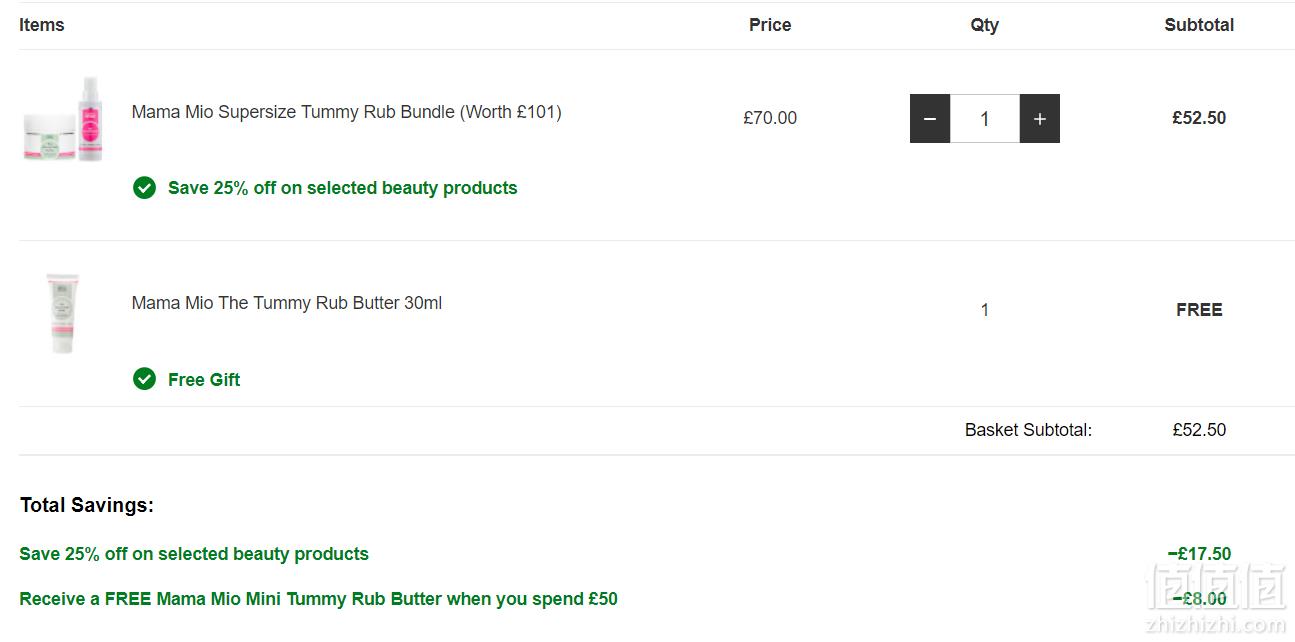Click the Basket Subtotal label
This screenshot has width=1295, height=642.
coord(1028,430)
